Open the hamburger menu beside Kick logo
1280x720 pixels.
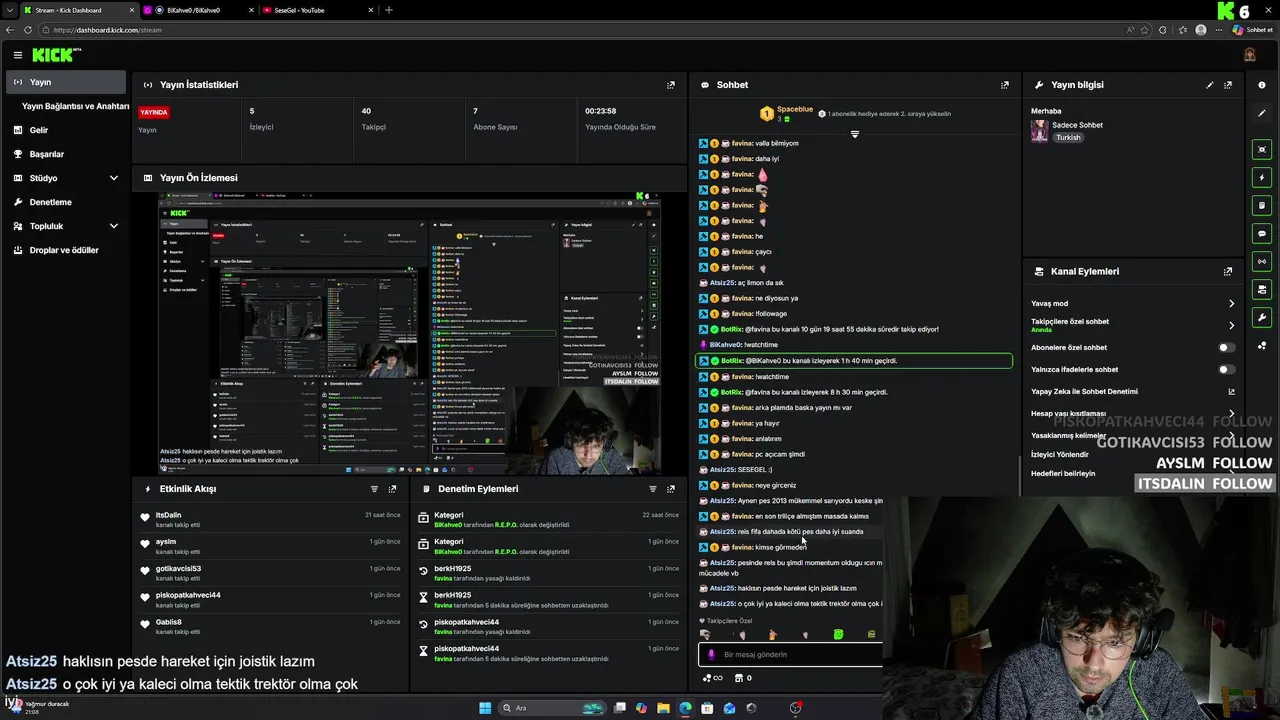[x=17, y=55]
